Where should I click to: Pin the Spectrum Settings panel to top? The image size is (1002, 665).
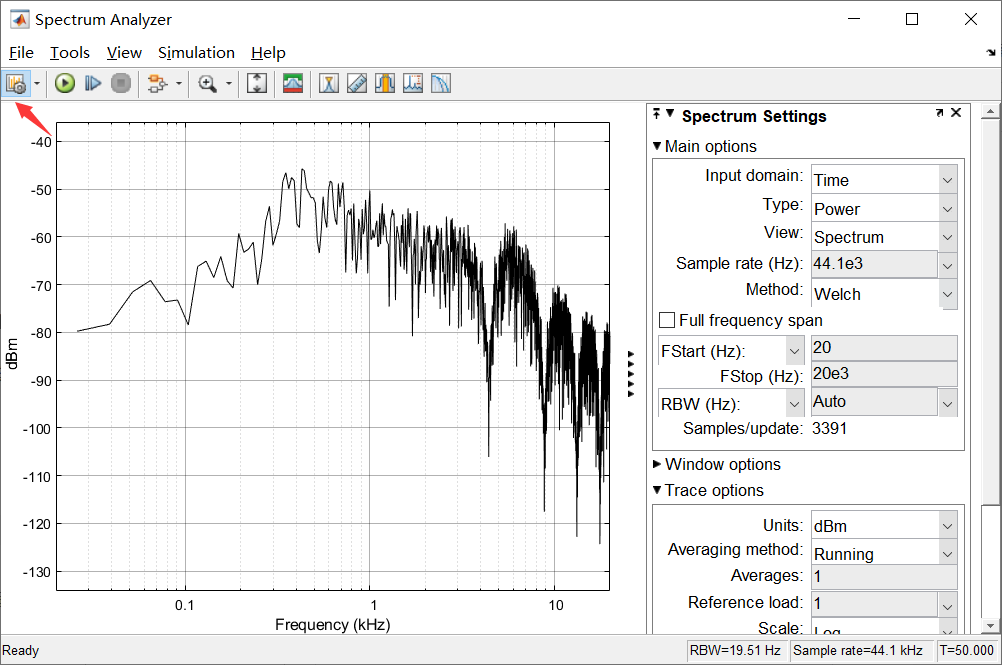coord(656,113)
